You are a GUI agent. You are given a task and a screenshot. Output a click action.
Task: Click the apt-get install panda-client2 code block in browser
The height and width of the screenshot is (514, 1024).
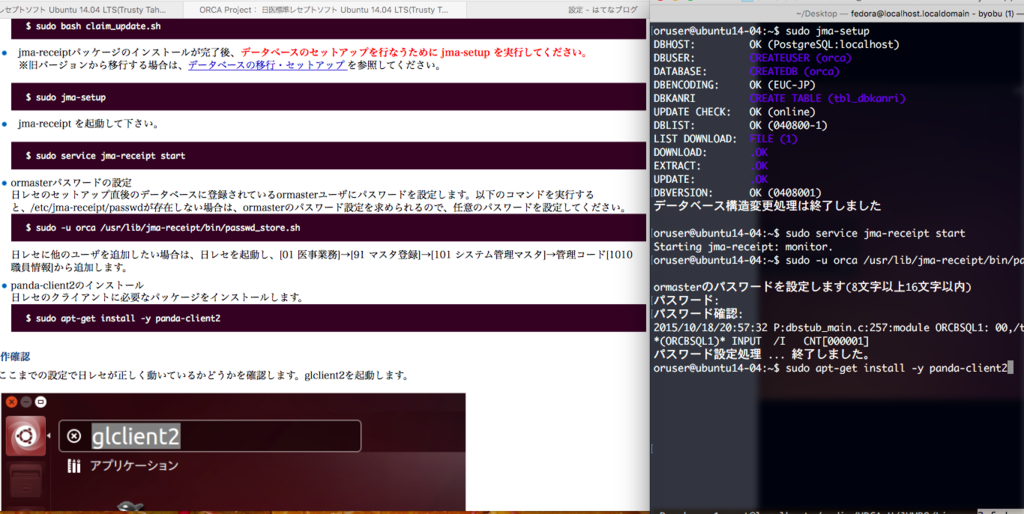pos(329,318)
